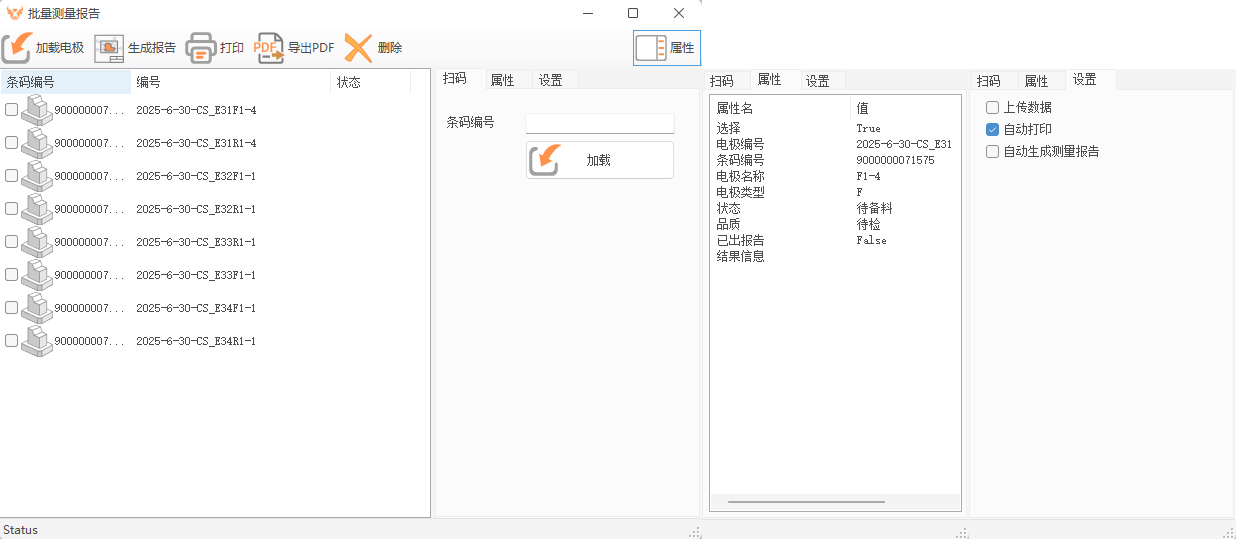Click the 加载 button under barcode input
Image resolution: width=1236 pixels, height=539 pixels.
click(600, 160)
